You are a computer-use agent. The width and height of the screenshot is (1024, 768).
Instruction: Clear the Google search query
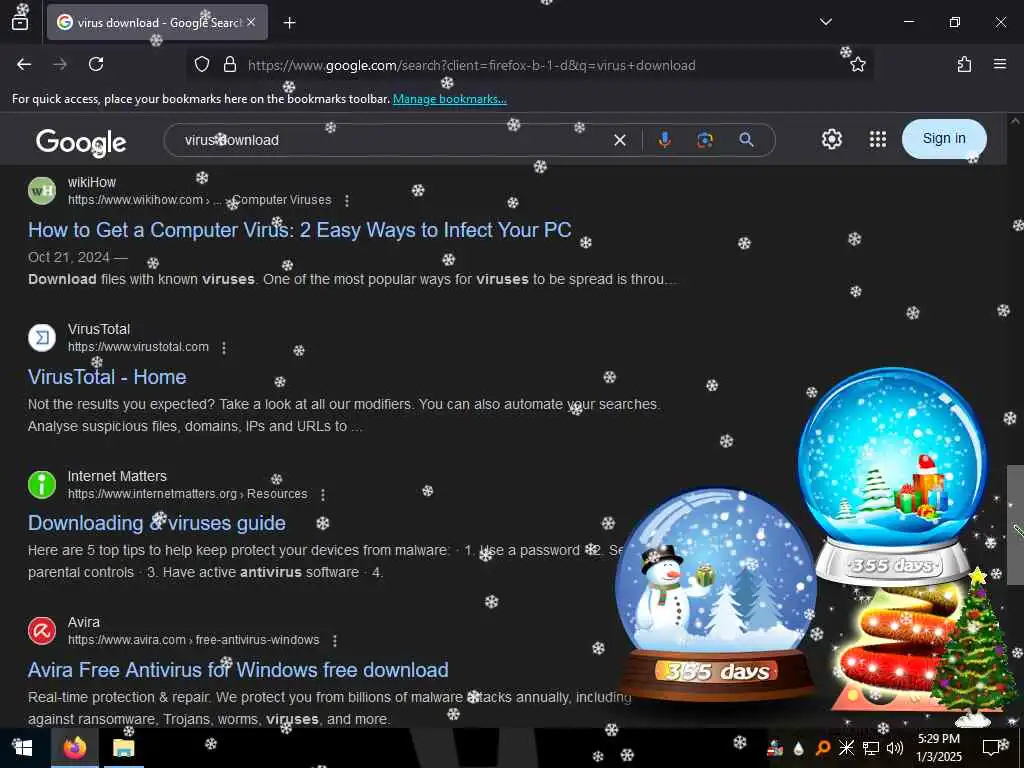coord(620,140)
